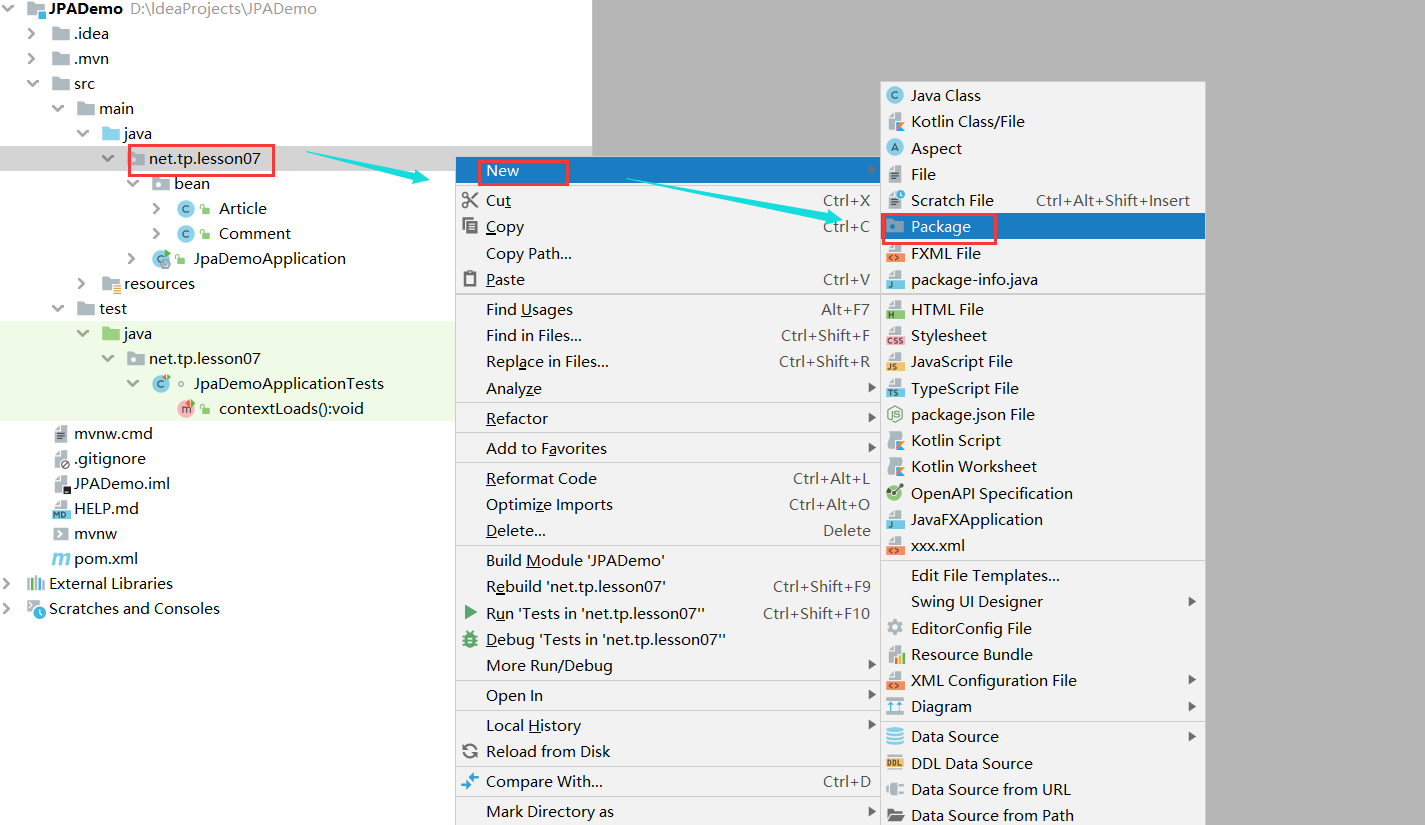Expand the Article class node
Image resolution: width=1425 pixels, height=825 pixels.
coord(157,209)
